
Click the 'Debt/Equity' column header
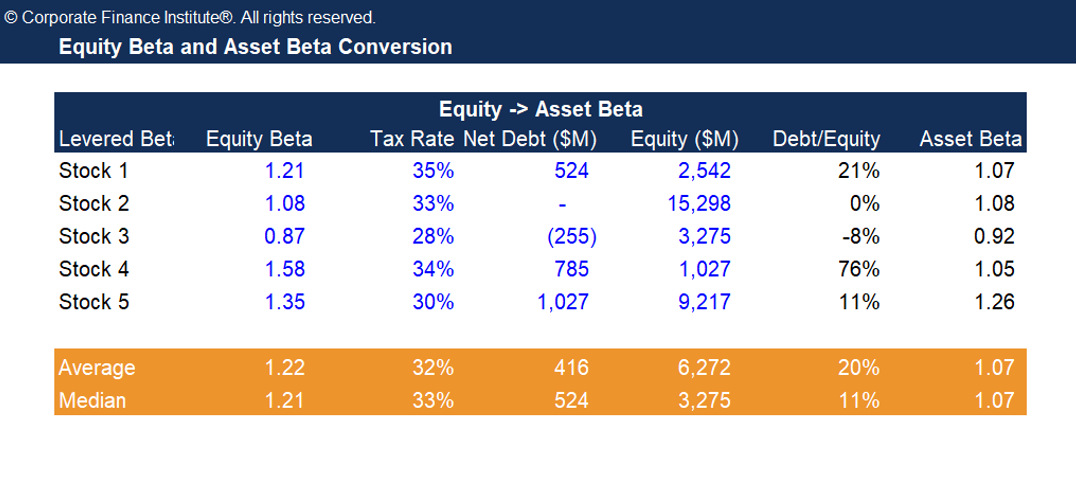[826, 139]
